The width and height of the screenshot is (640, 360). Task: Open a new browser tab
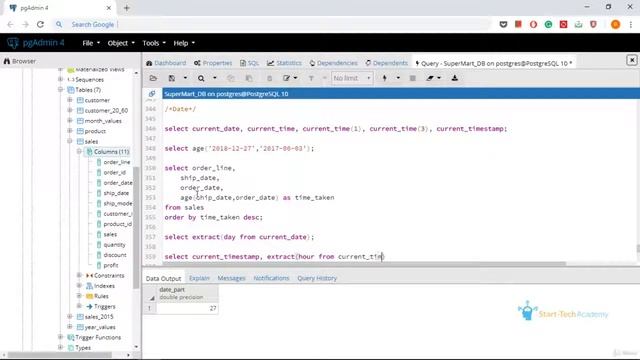coord(127,8)
